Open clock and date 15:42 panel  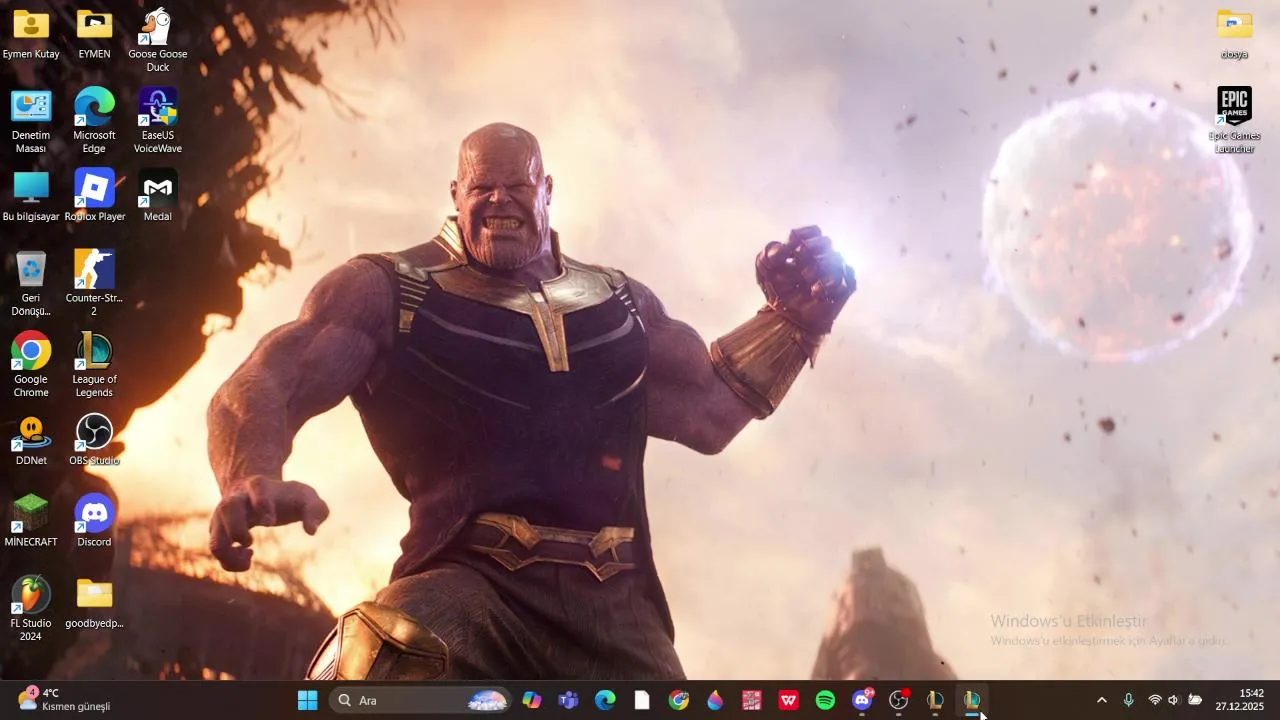[1240, 700]
